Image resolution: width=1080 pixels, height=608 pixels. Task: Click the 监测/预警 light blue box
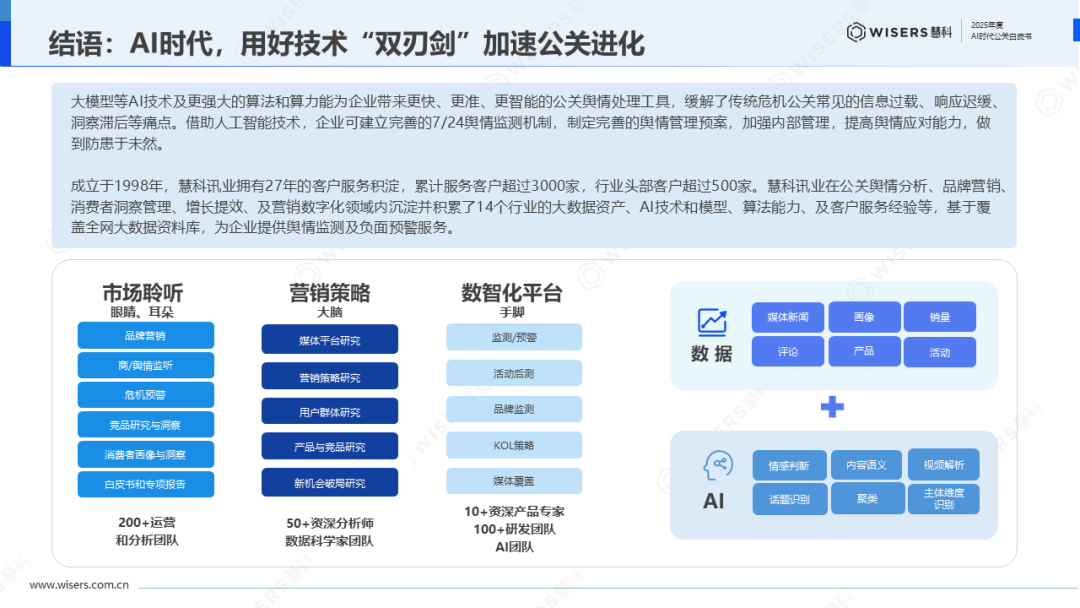coord(514,338)
